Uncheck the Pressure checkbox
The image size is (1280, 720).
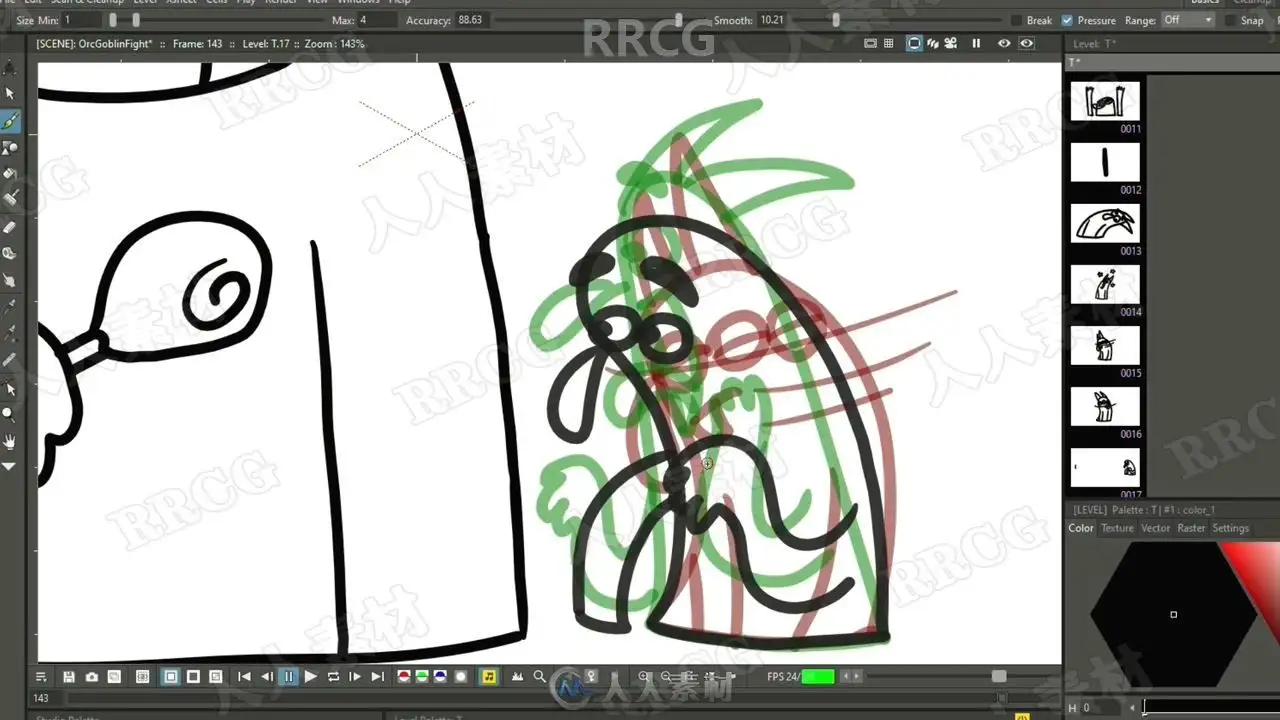1067,20
